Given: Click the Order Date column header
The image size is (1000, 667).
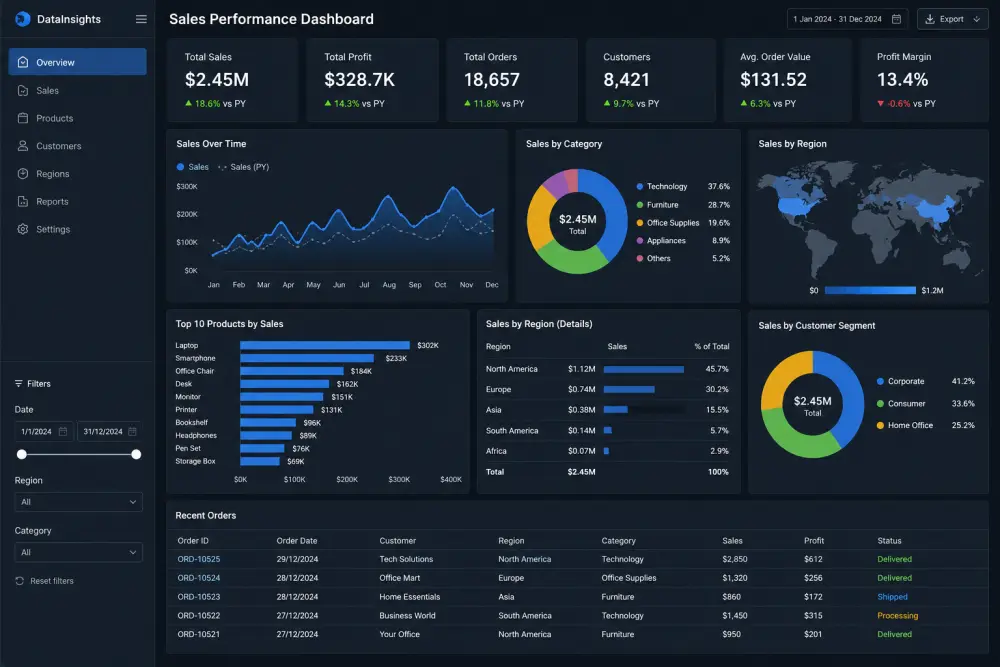Looking at the screenshot, I should tap(297, 541).
